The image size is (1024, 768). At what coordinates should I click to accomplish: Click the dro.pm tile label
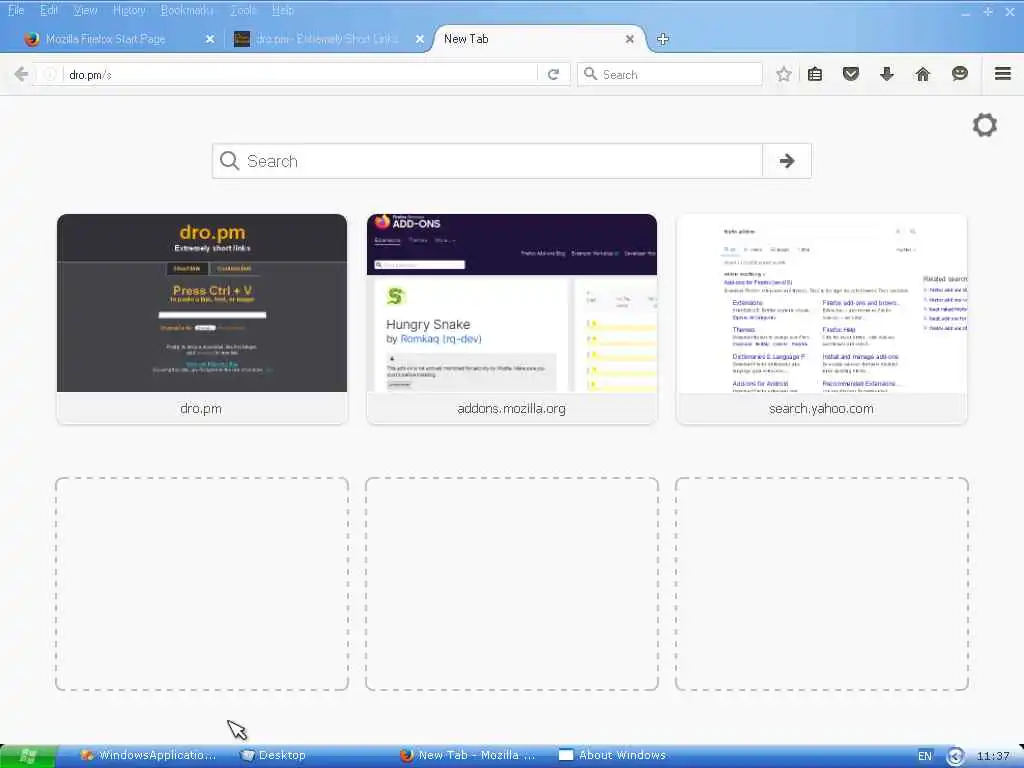[x=201, y=409]
